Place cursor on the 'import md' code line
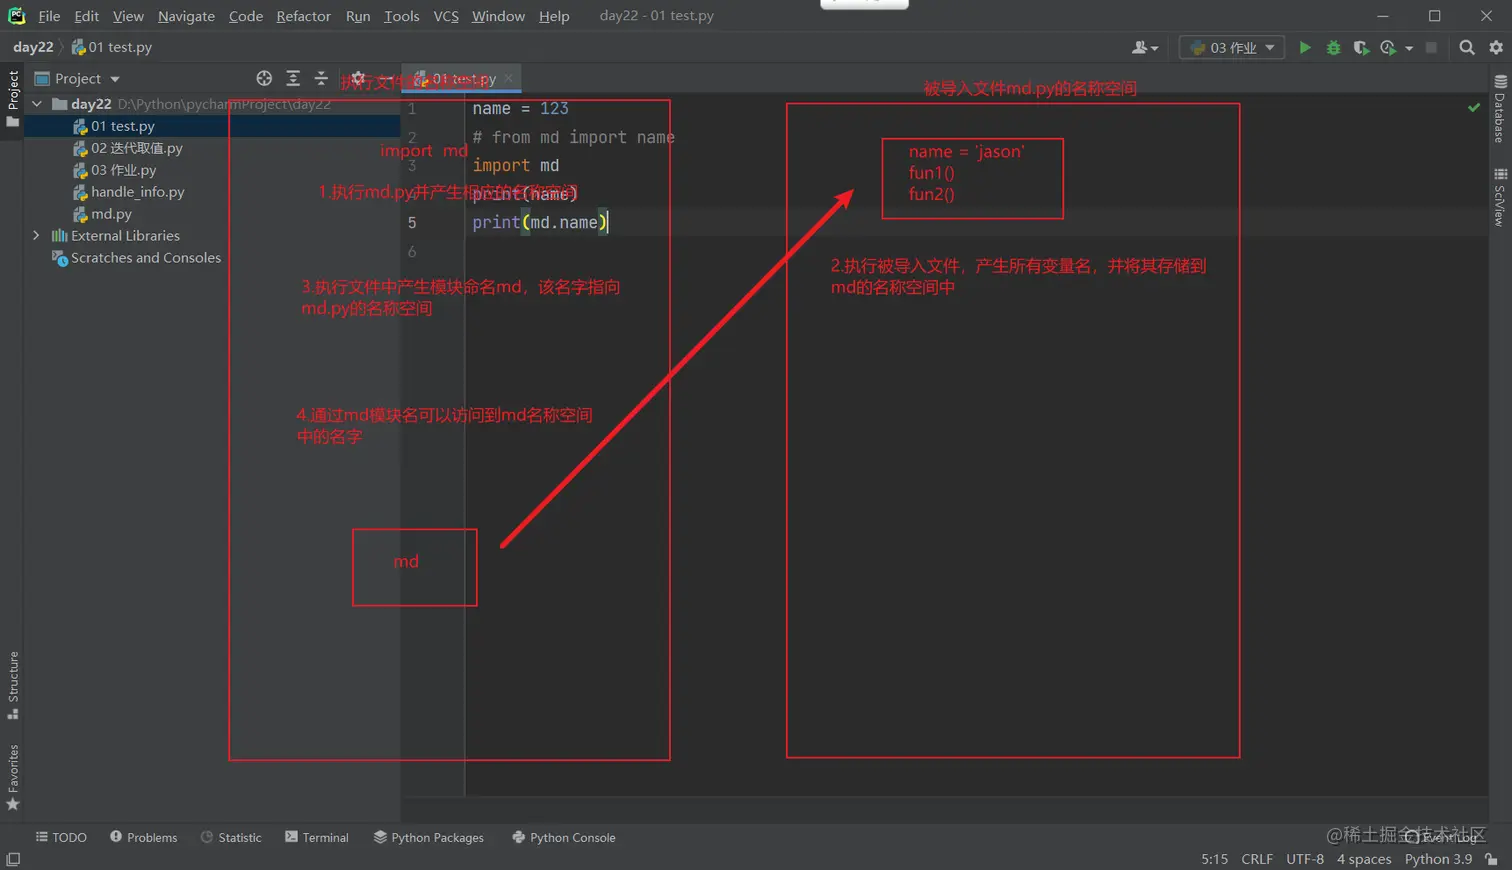Image resolution: width=1512 pixels, height=870 pixels. (516, 166)
